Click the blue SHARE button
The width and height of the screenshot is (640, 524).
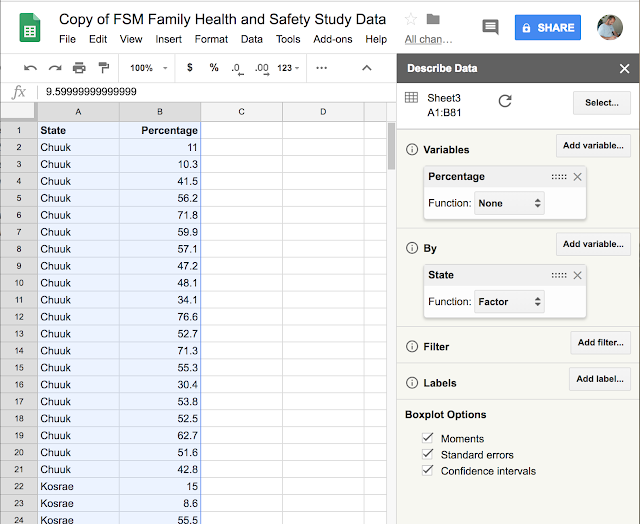click(547, 28)
